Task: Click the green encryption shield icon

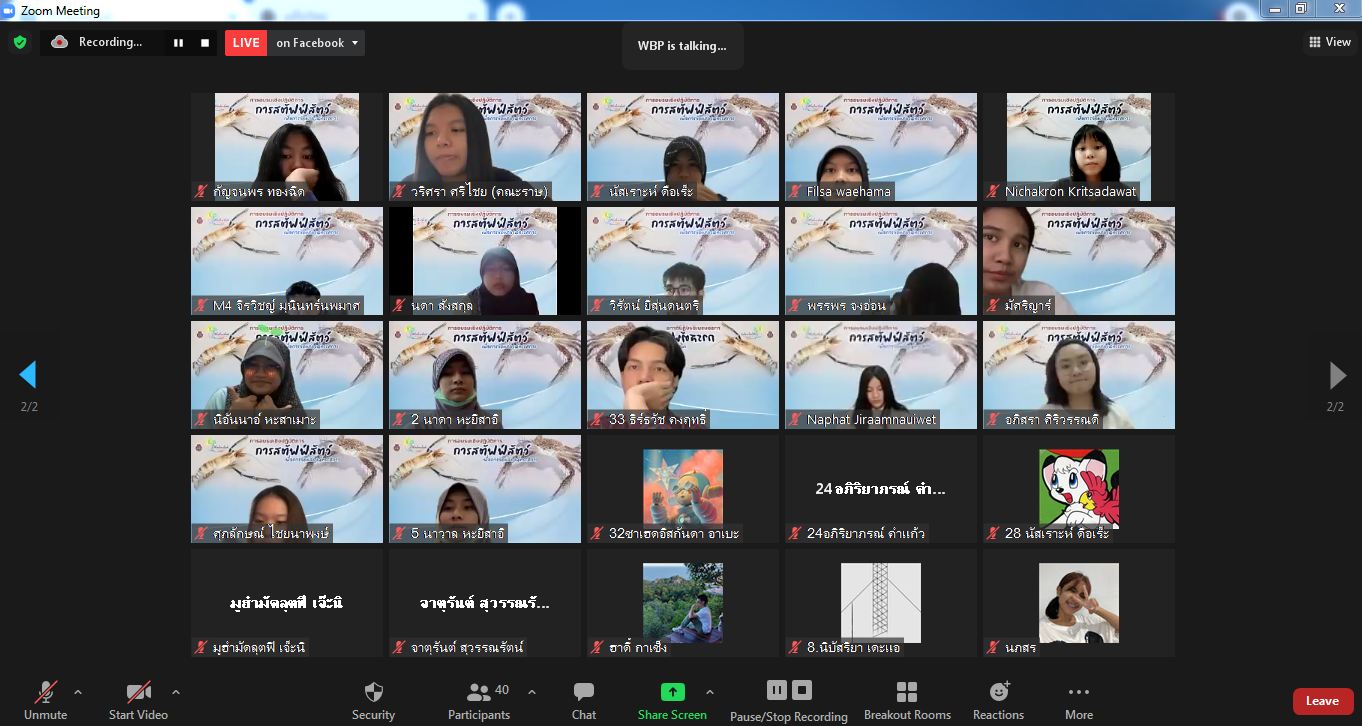Action: pyautogui.click(x=19, y=42)
